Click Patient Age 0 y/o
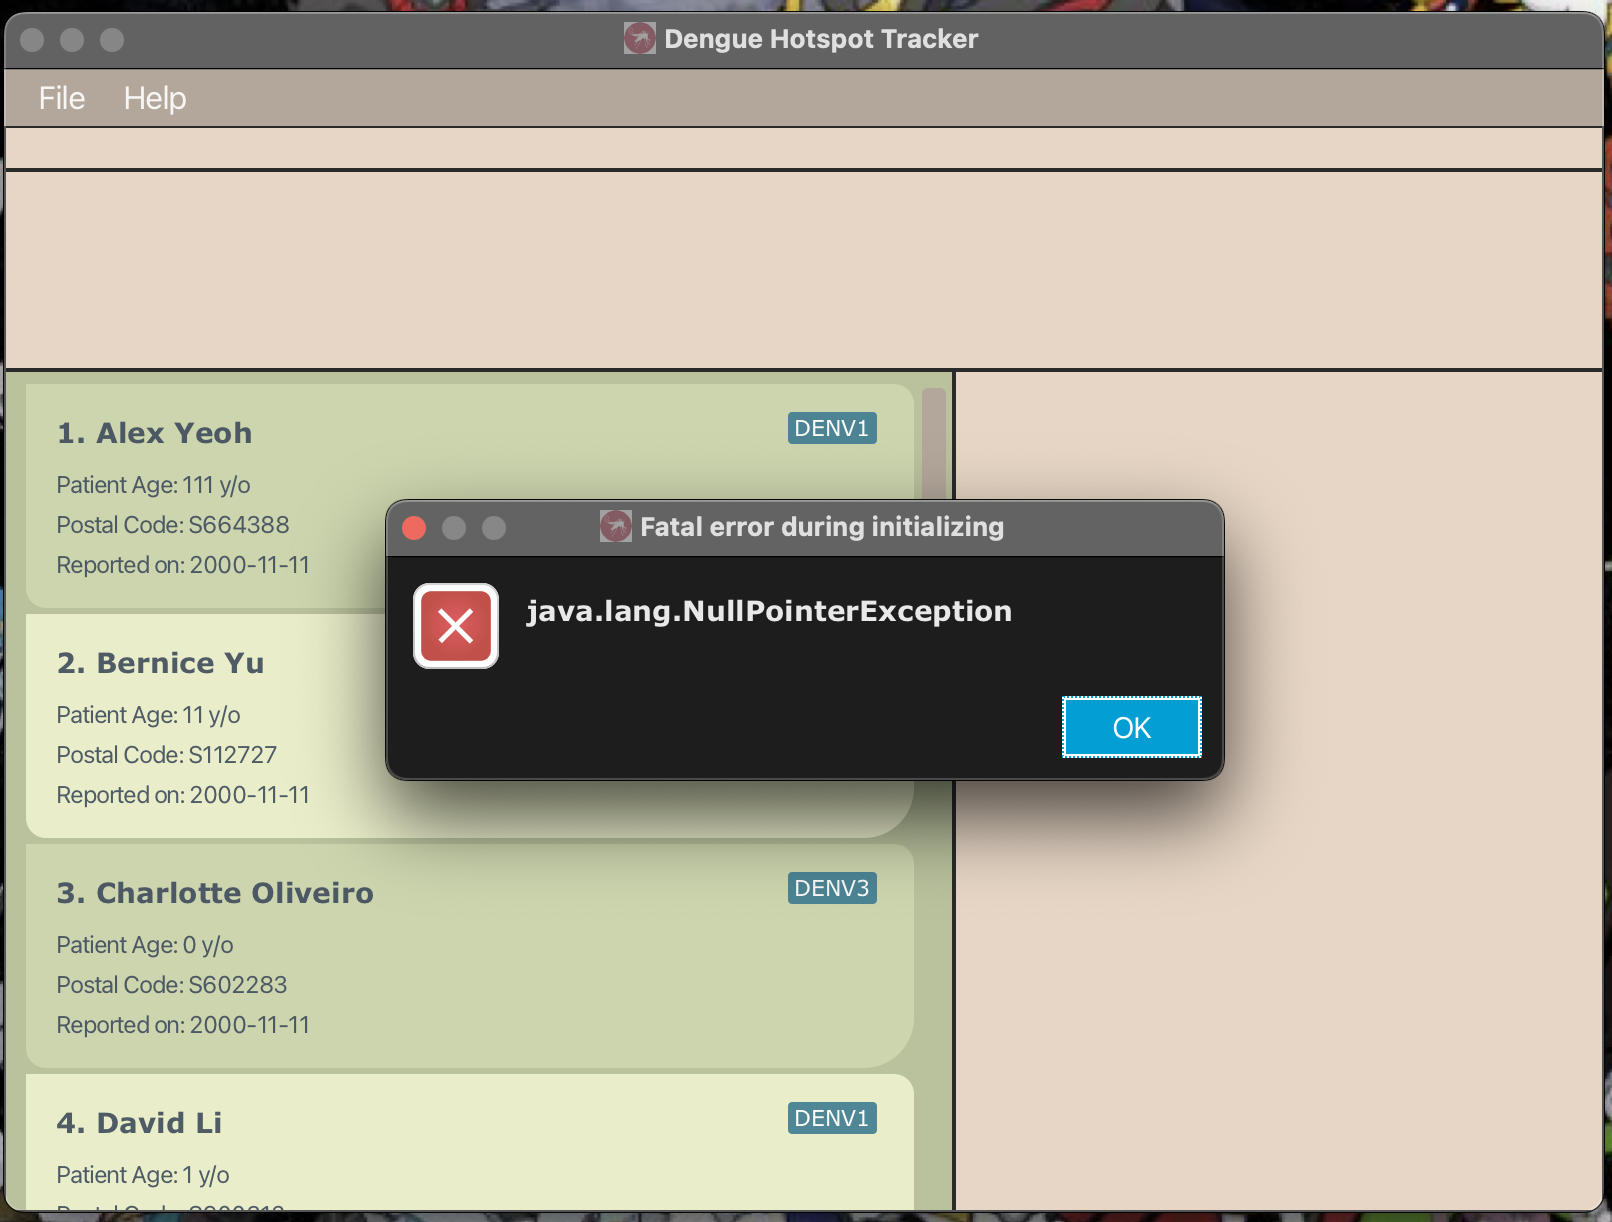1612x1222 pixels. point(145,945)
